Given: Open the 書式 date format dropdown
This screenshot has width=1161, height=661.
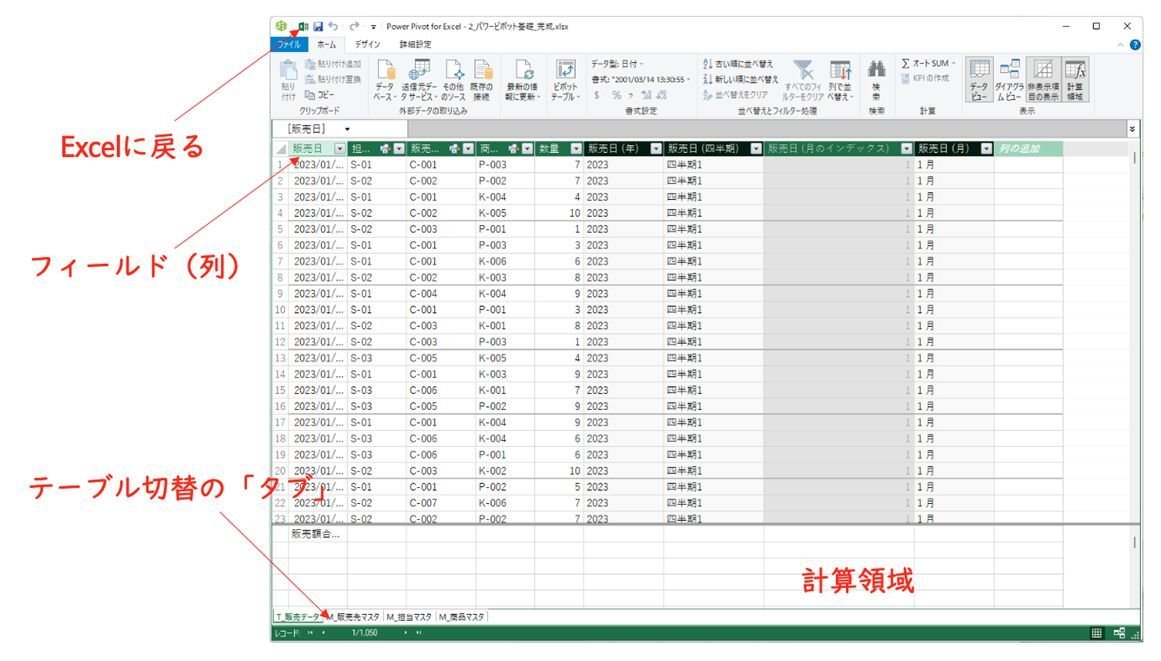Looking at the screenshot, I should (641, 79).
